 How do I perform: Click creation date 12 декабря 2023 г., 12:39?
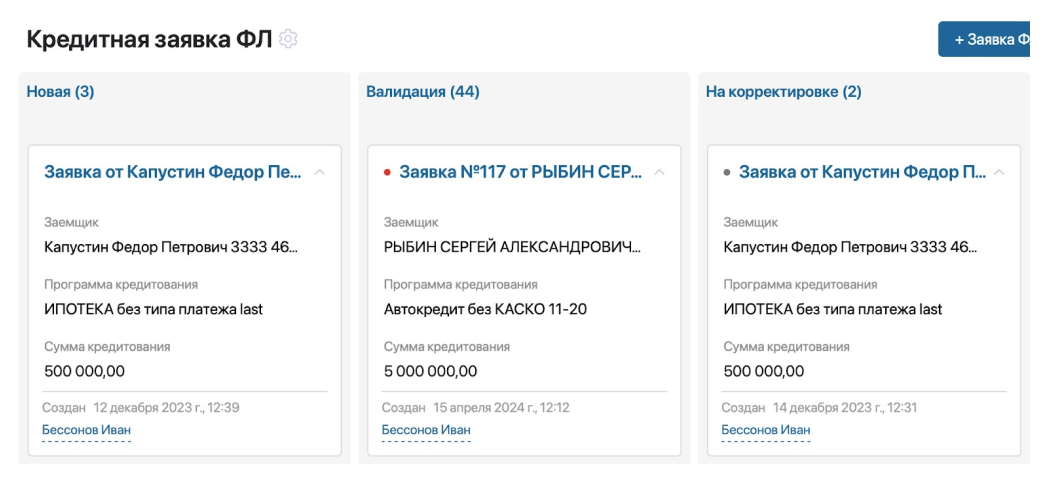(166, 408)
